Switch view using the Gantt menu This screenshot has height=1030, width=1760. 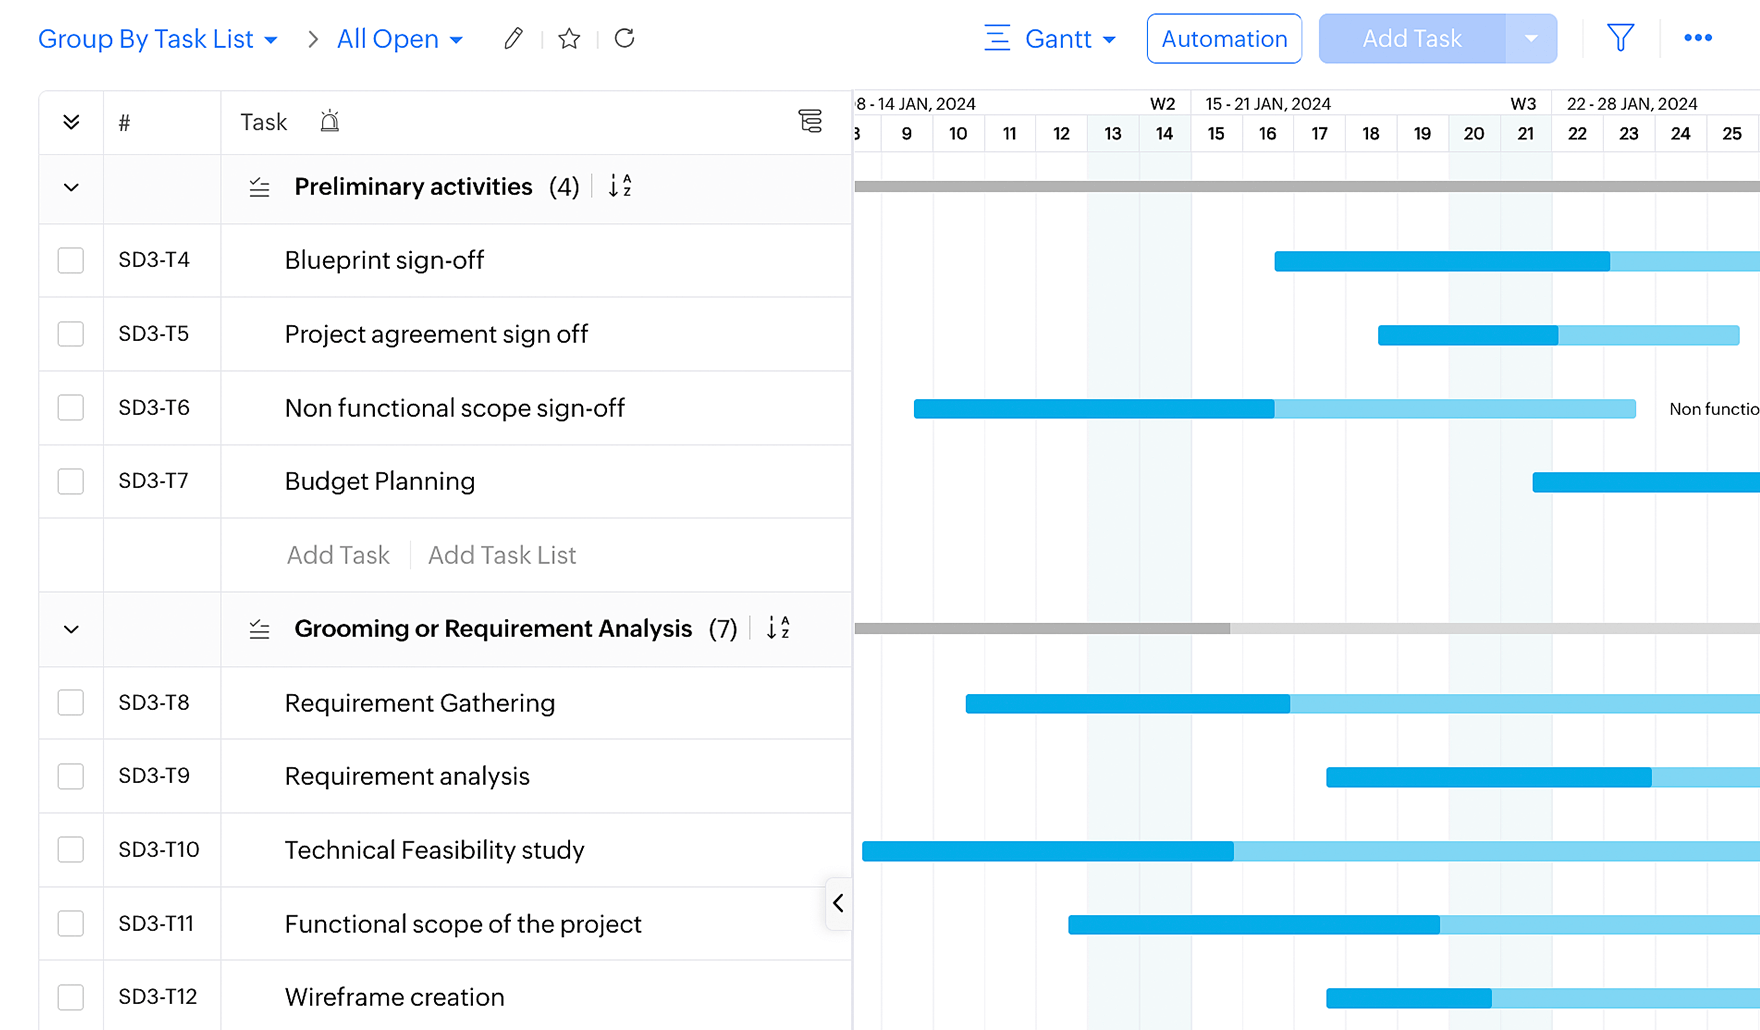pos(1050,39)
